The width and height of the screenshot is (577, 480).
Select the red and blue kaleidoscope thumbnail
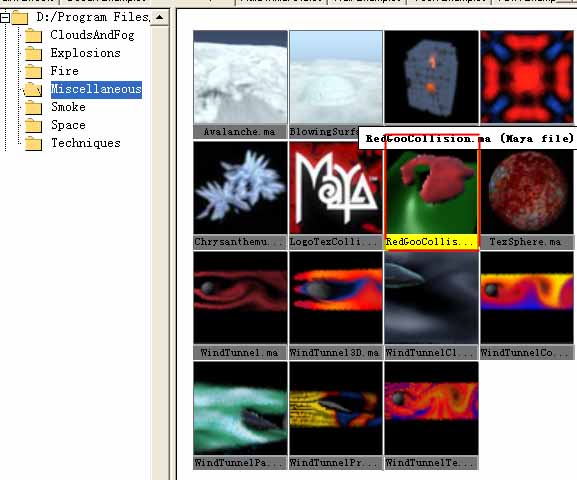[x=527, y=77]
